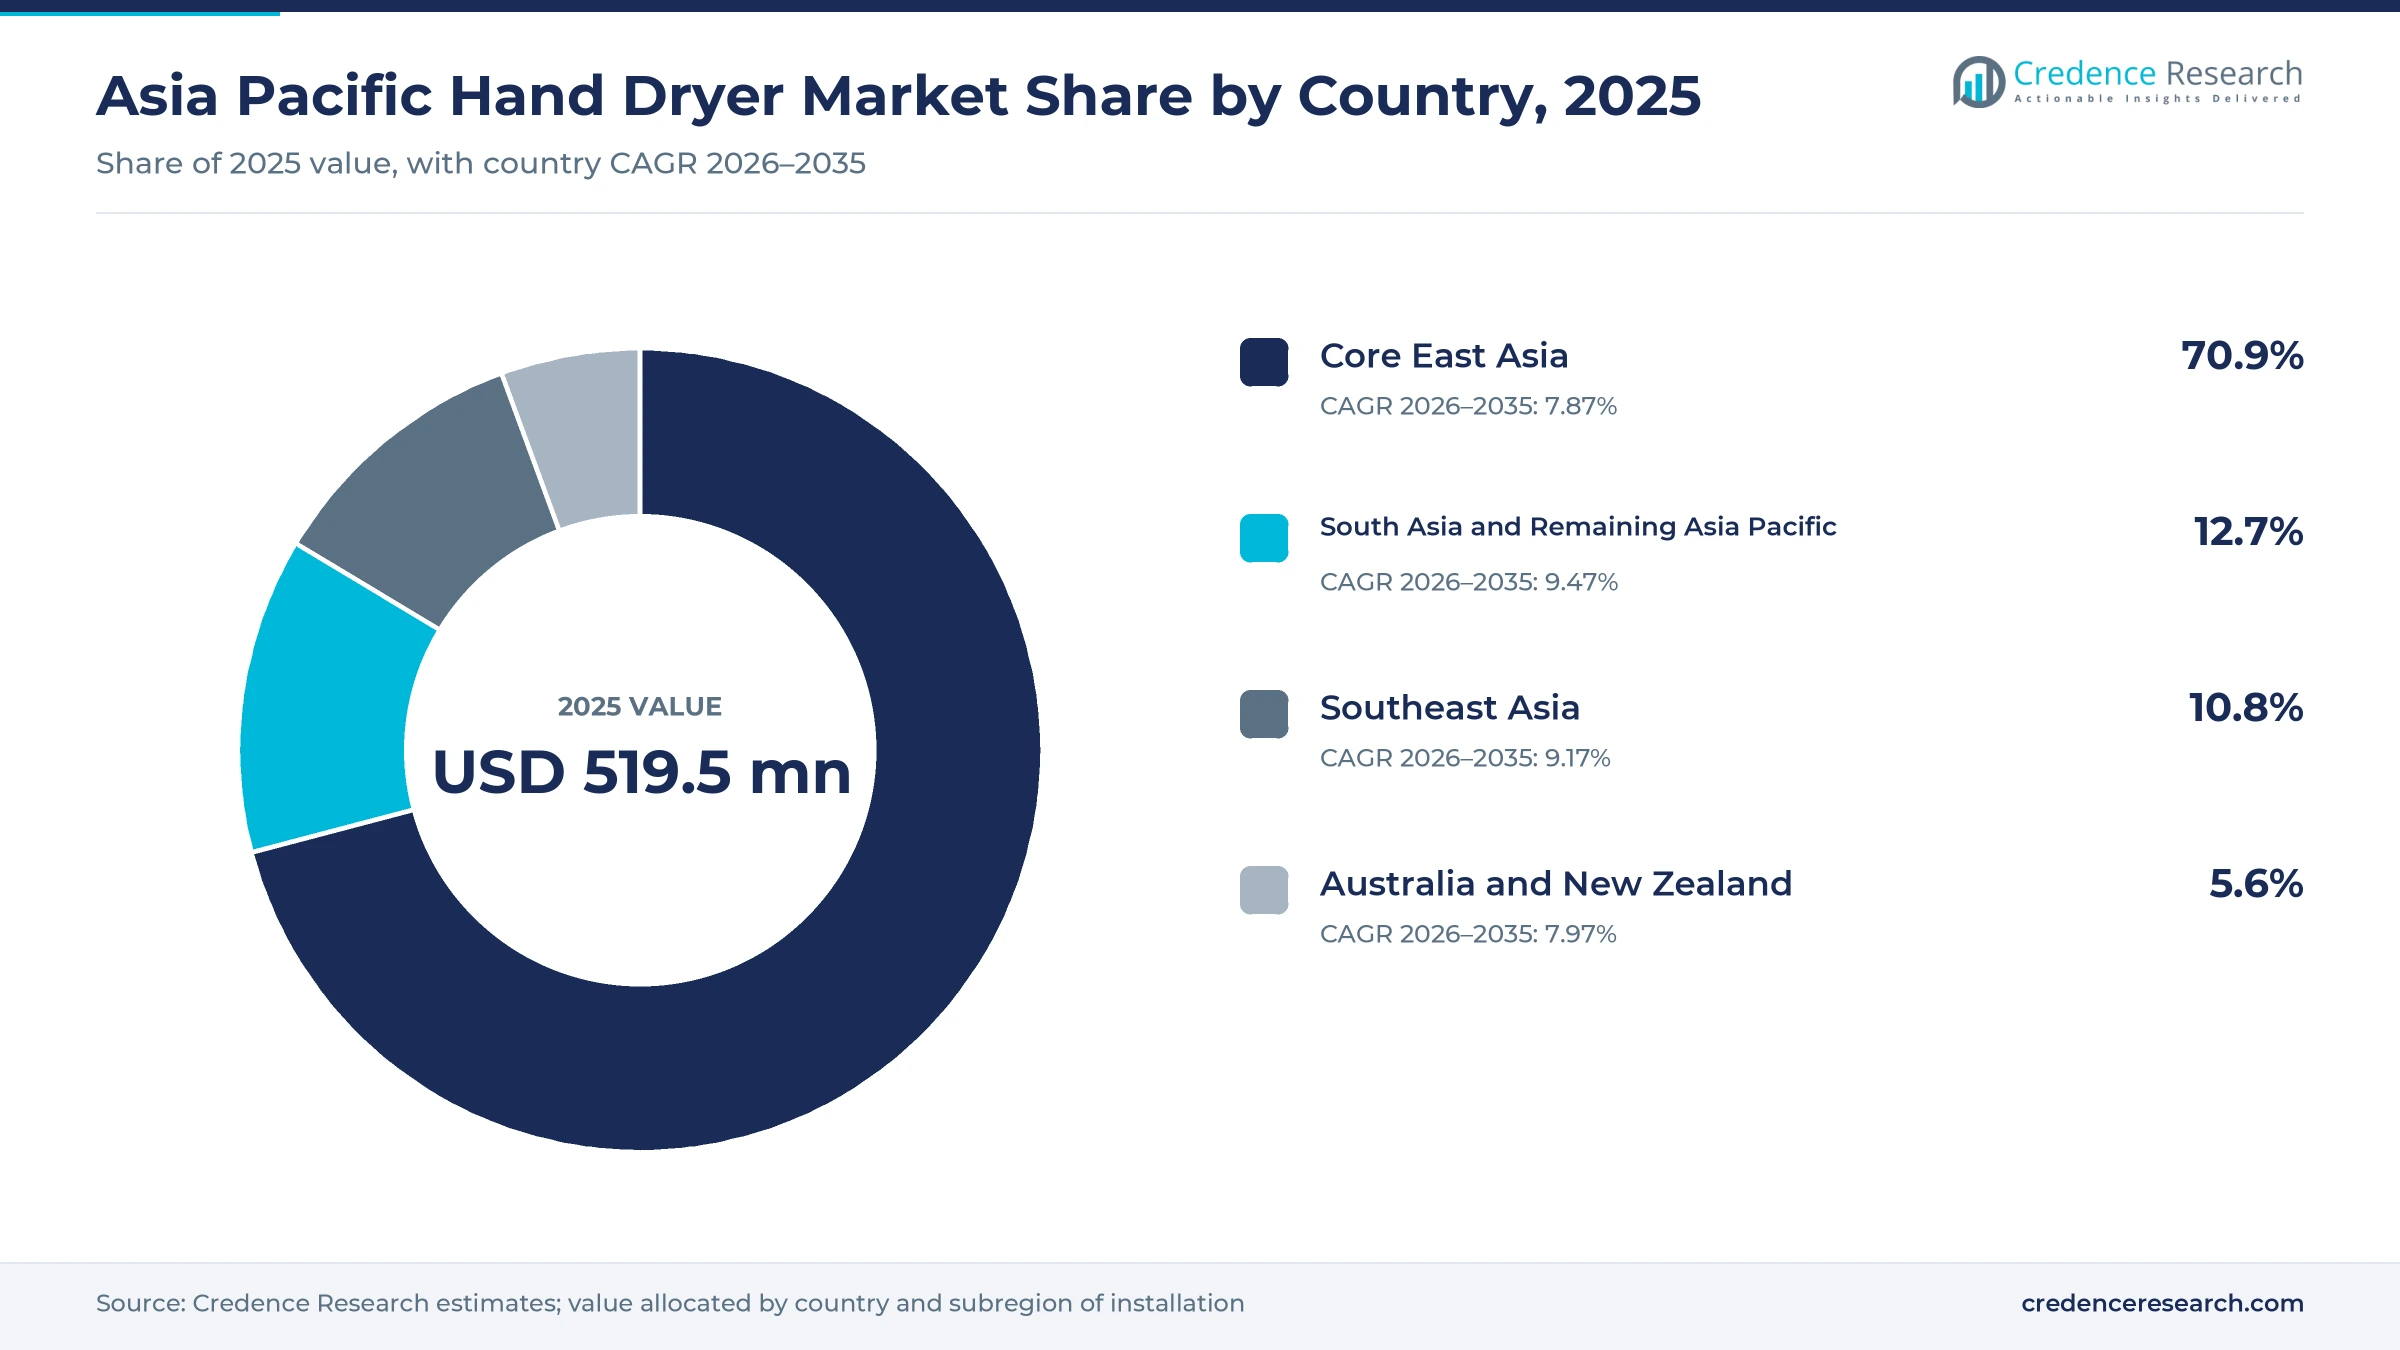Open the credenceresearch.com link
2400x1350 pixels.
pyautogui.click(x=2162, y=1303)
